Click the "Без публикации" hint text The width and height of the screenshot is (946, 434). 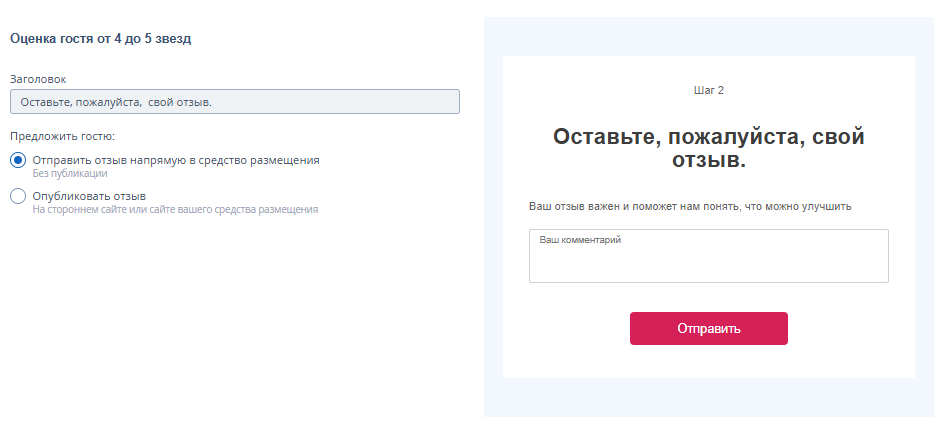[x=70, y=173]
